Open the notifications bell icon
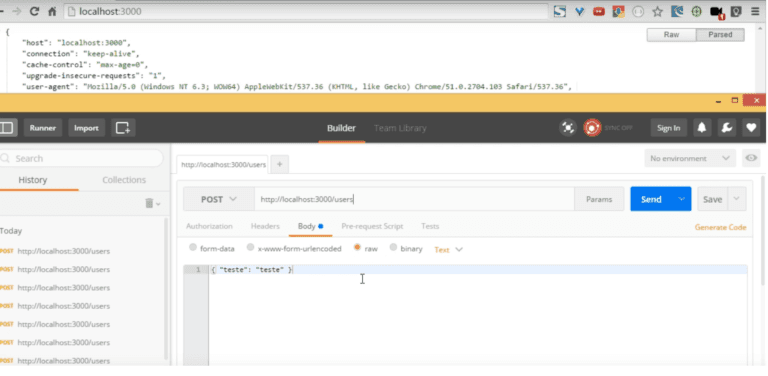The width and height of the screenshot is (768, 376). (x=702, y=128)
